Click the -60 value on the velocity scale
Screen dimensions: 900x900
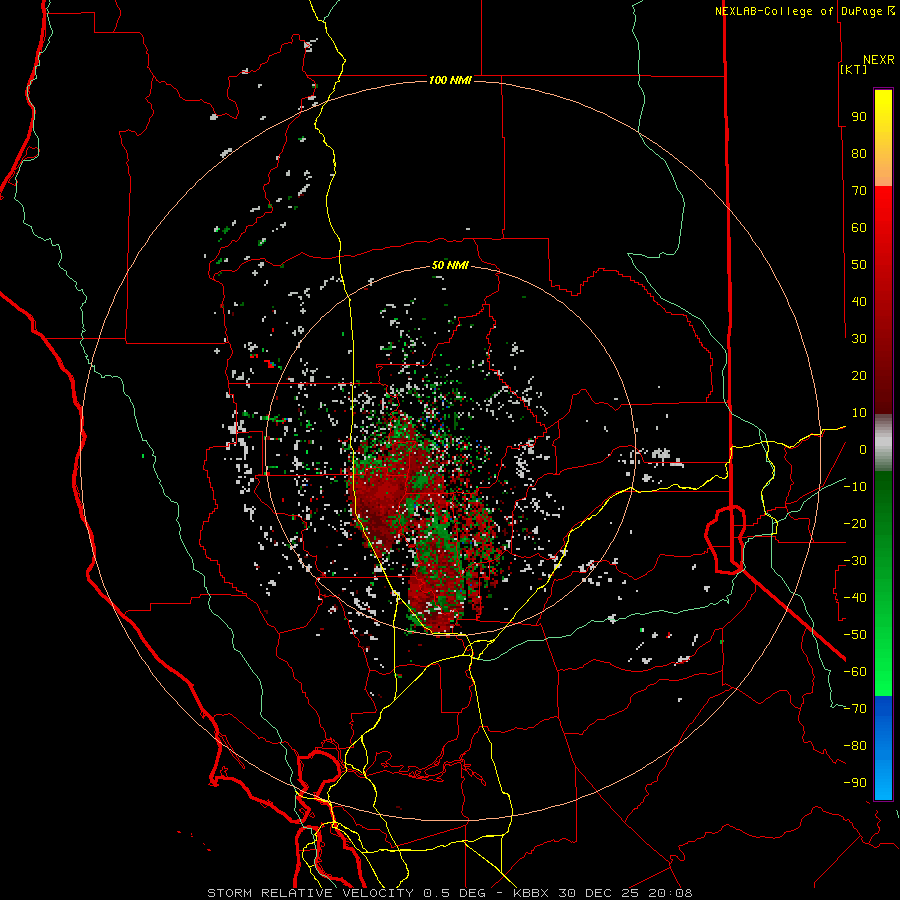coord(855,672)
